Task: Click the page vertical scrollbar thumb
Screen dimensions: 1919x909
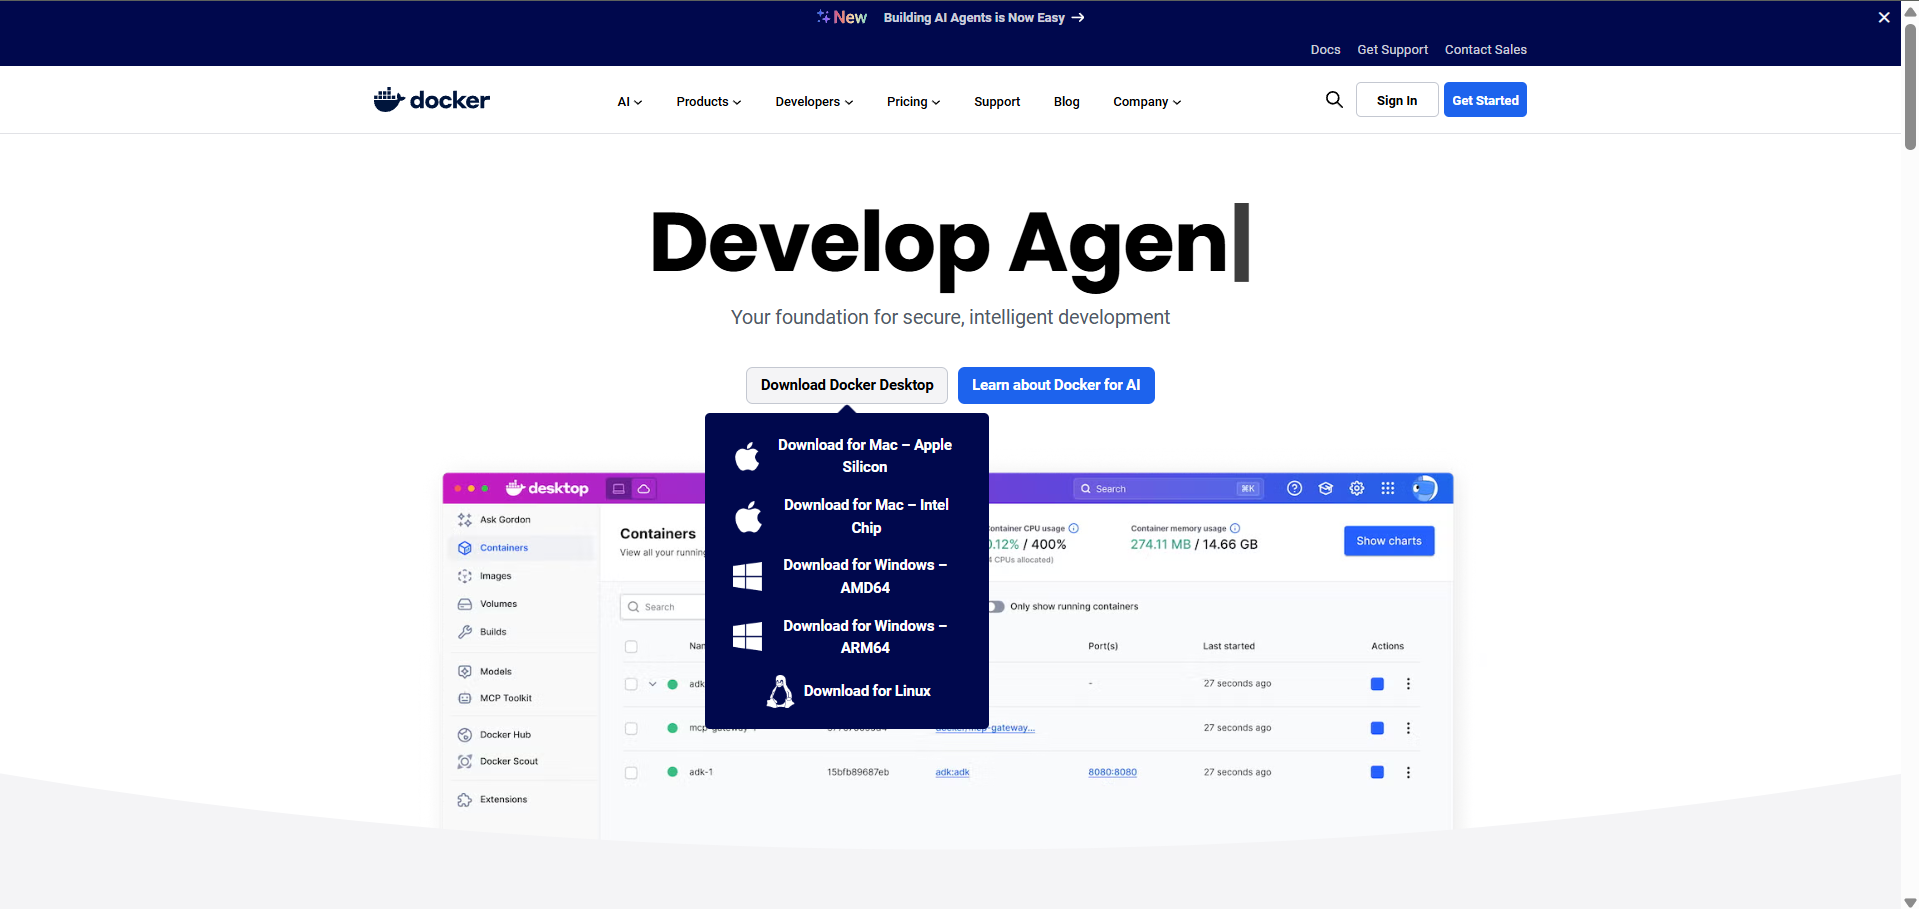Action: pos(1910,90)
